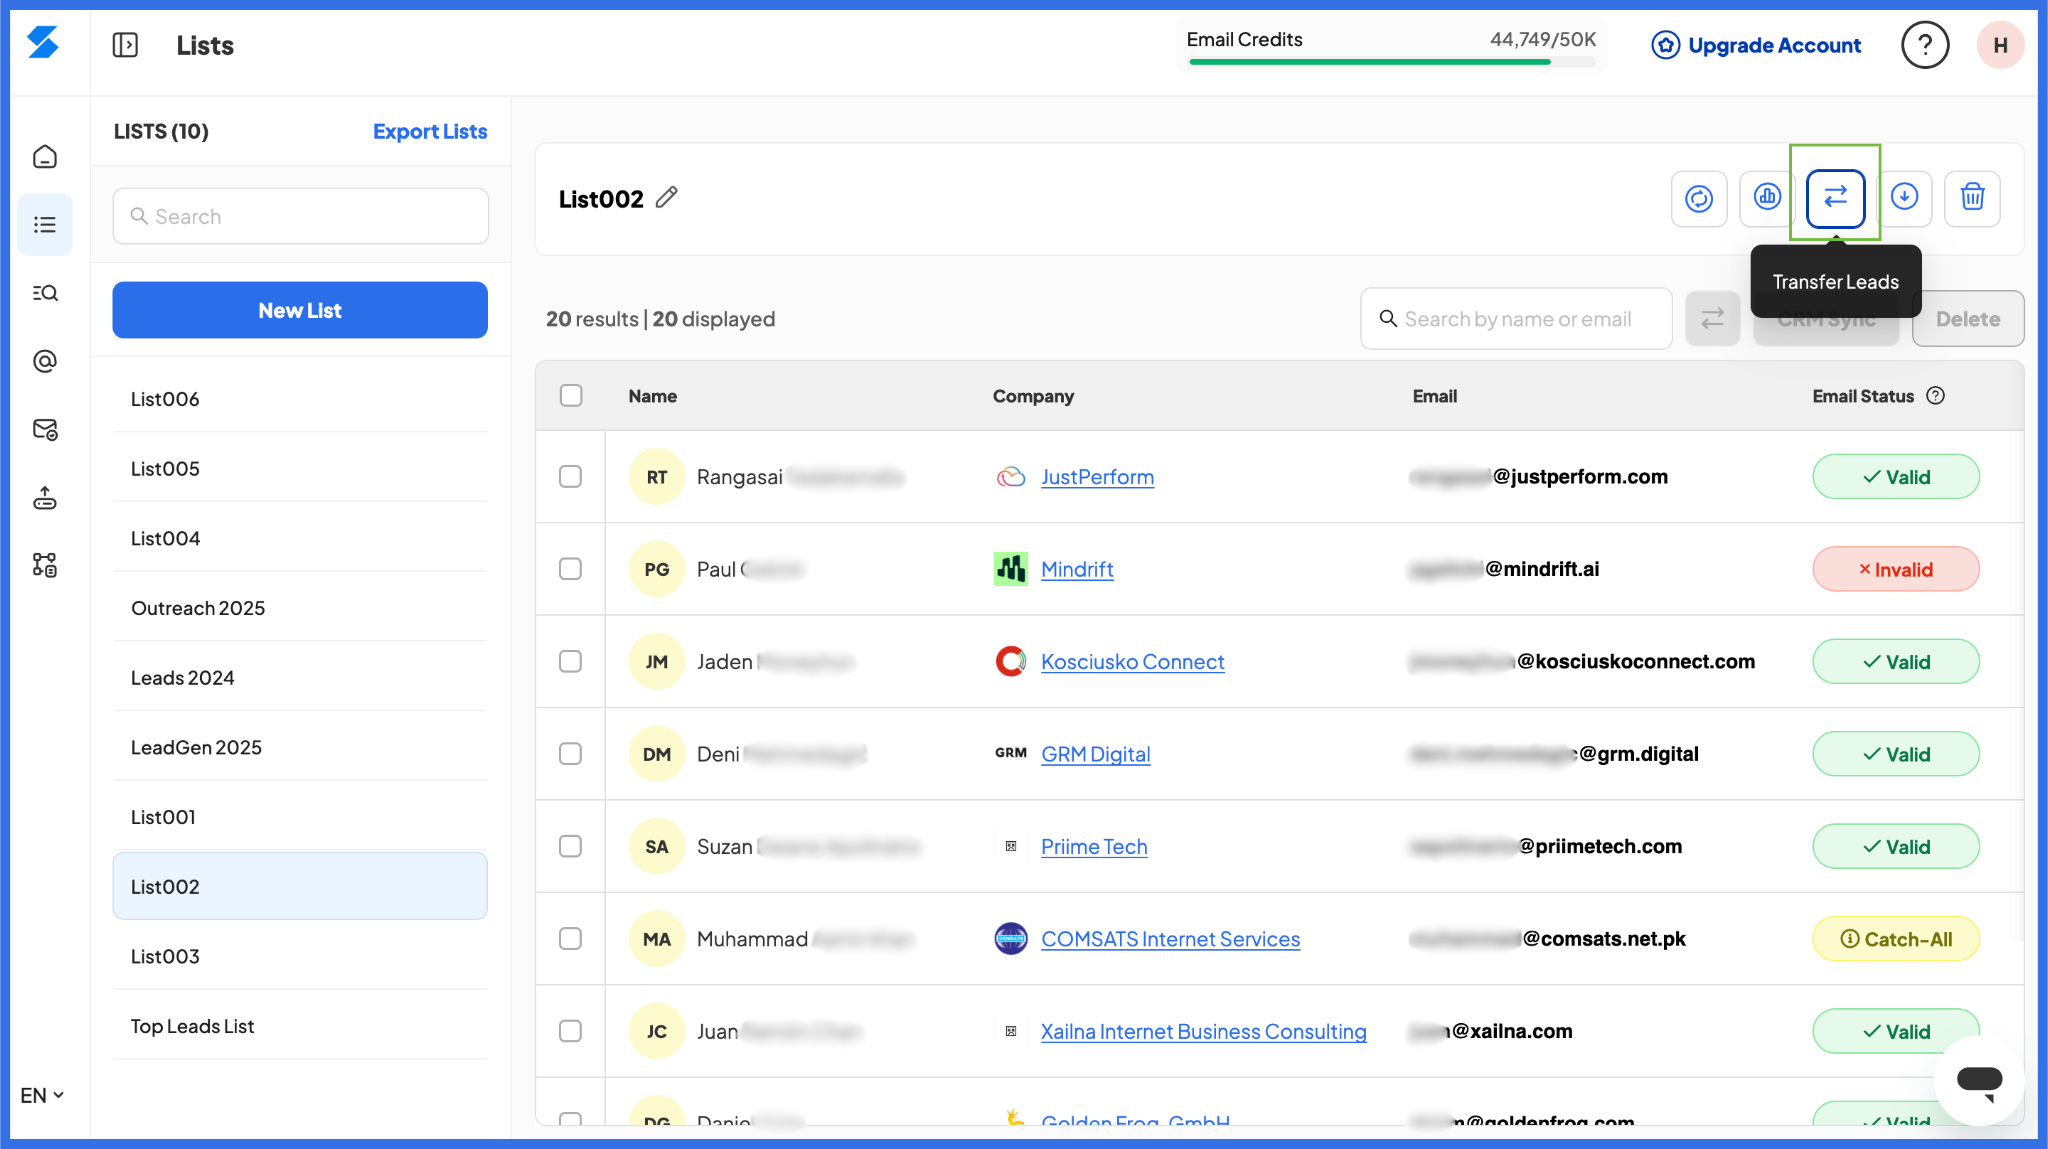Open the GRM Digital company link

[1096, 754]
